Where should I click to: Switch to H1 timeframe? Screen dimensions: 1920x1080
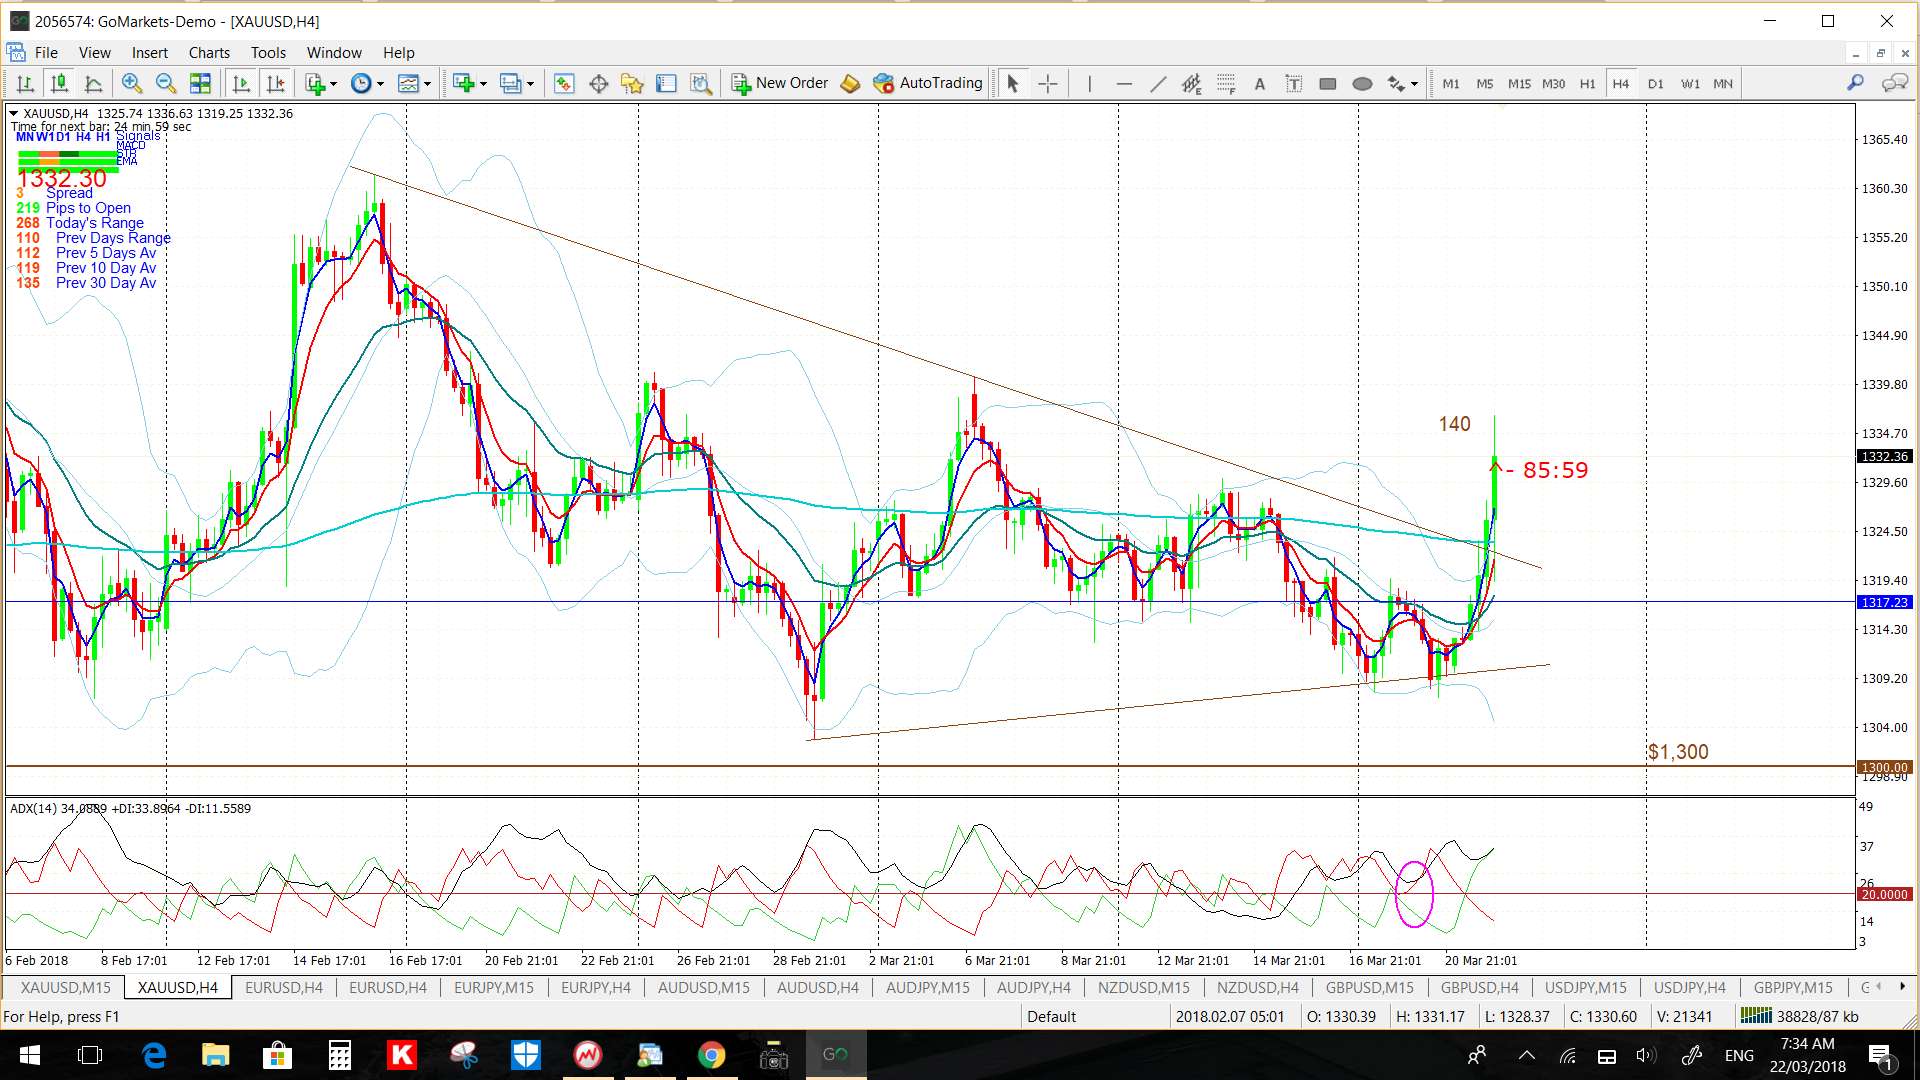tap(1588, 84)
